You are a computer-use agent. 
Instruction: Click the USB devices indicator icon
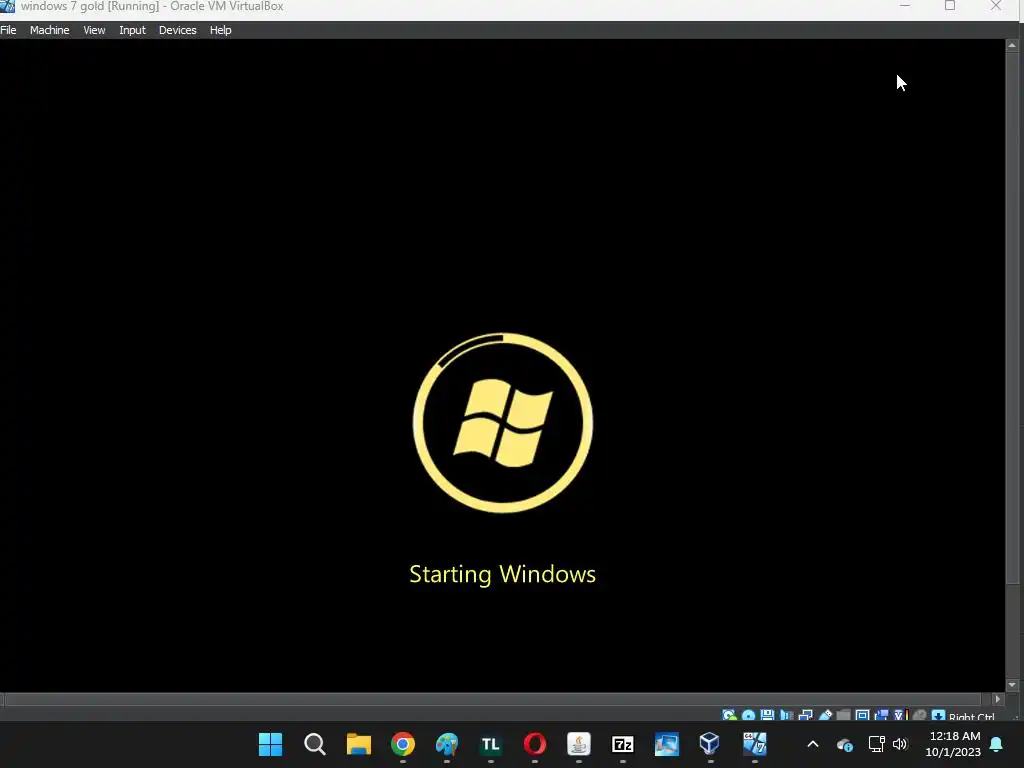point(825,716)
